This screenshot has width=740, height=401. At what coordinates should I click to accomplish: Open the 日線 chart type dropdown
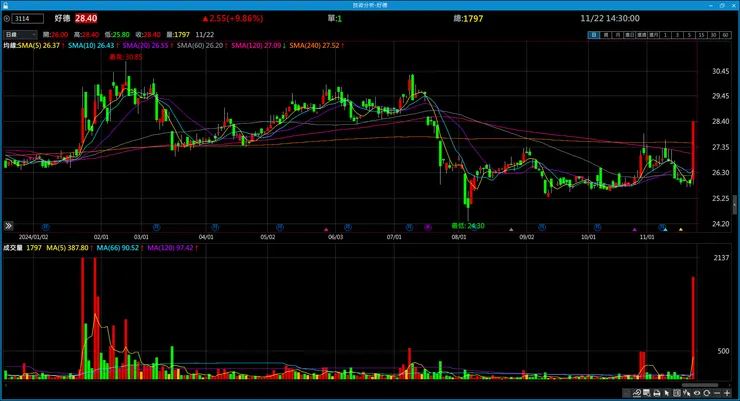click(x=20, y=34)
